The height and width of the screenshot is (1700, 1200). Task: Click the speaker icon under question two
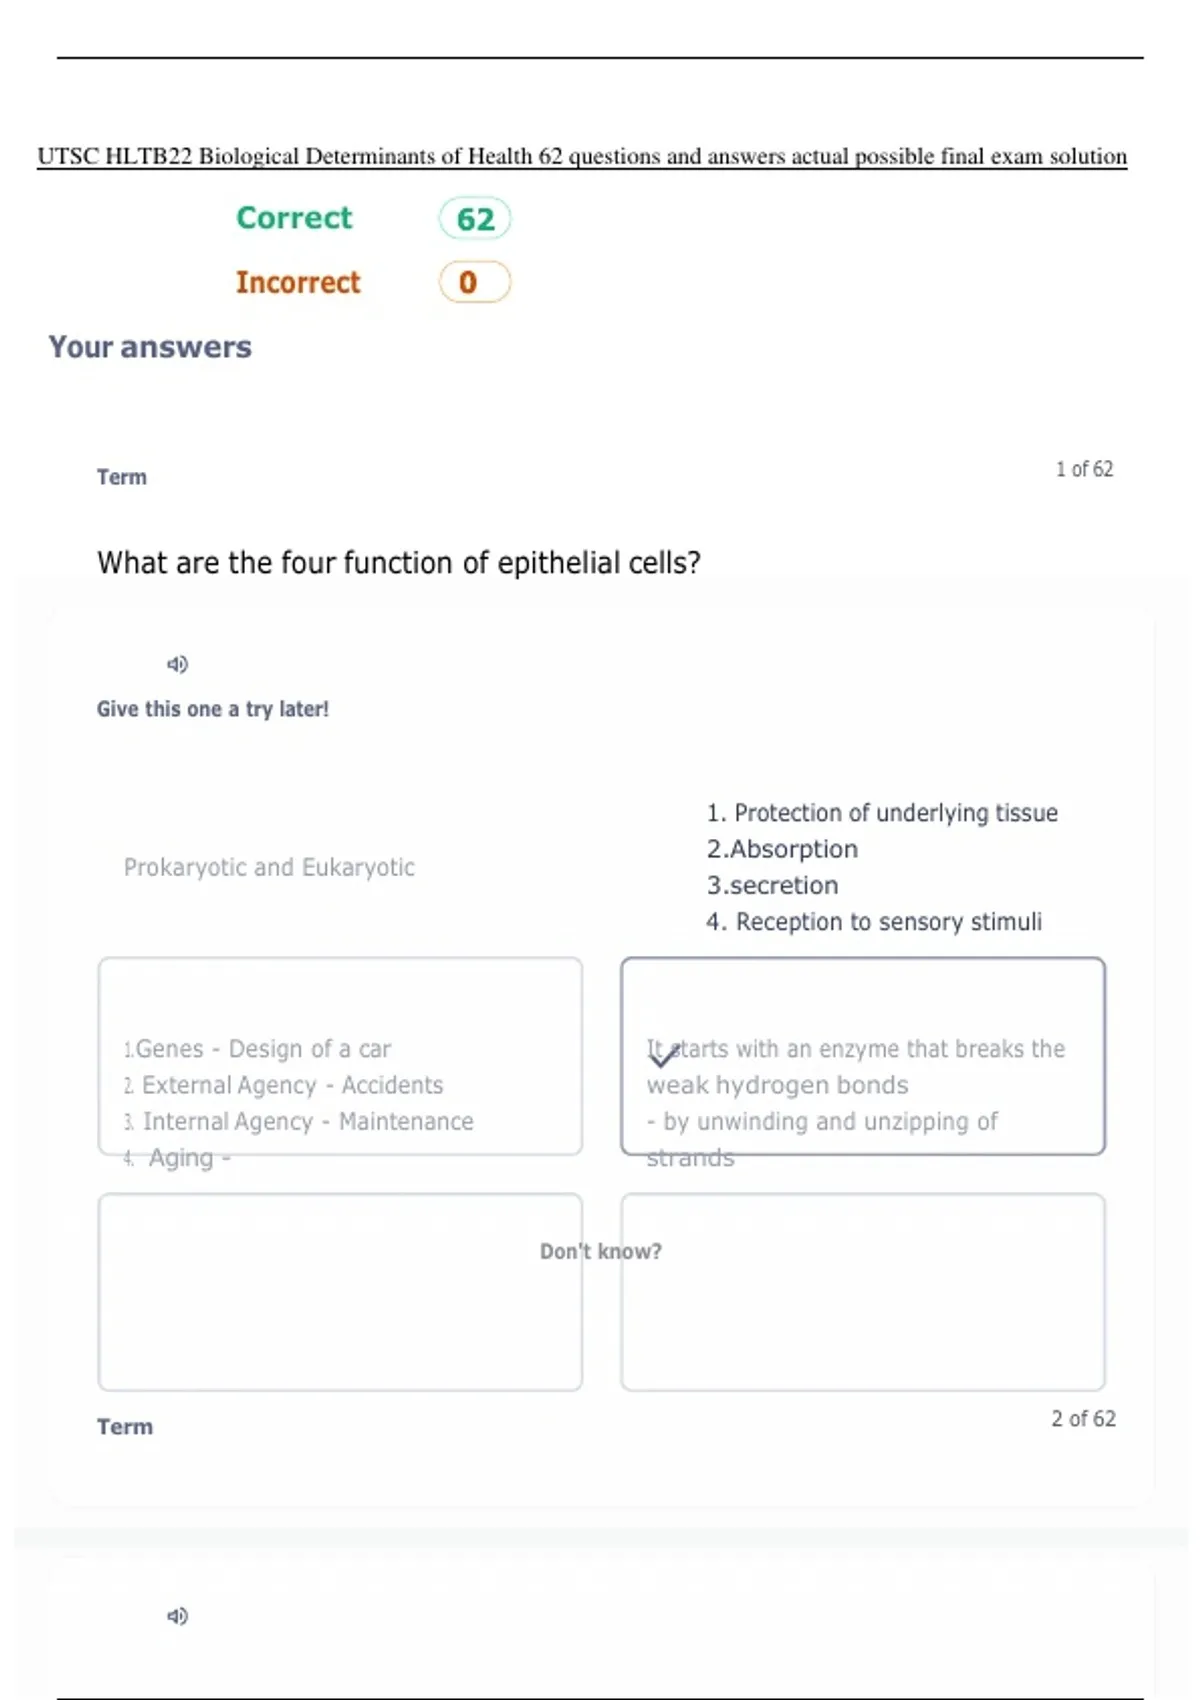coord(177,1616)
